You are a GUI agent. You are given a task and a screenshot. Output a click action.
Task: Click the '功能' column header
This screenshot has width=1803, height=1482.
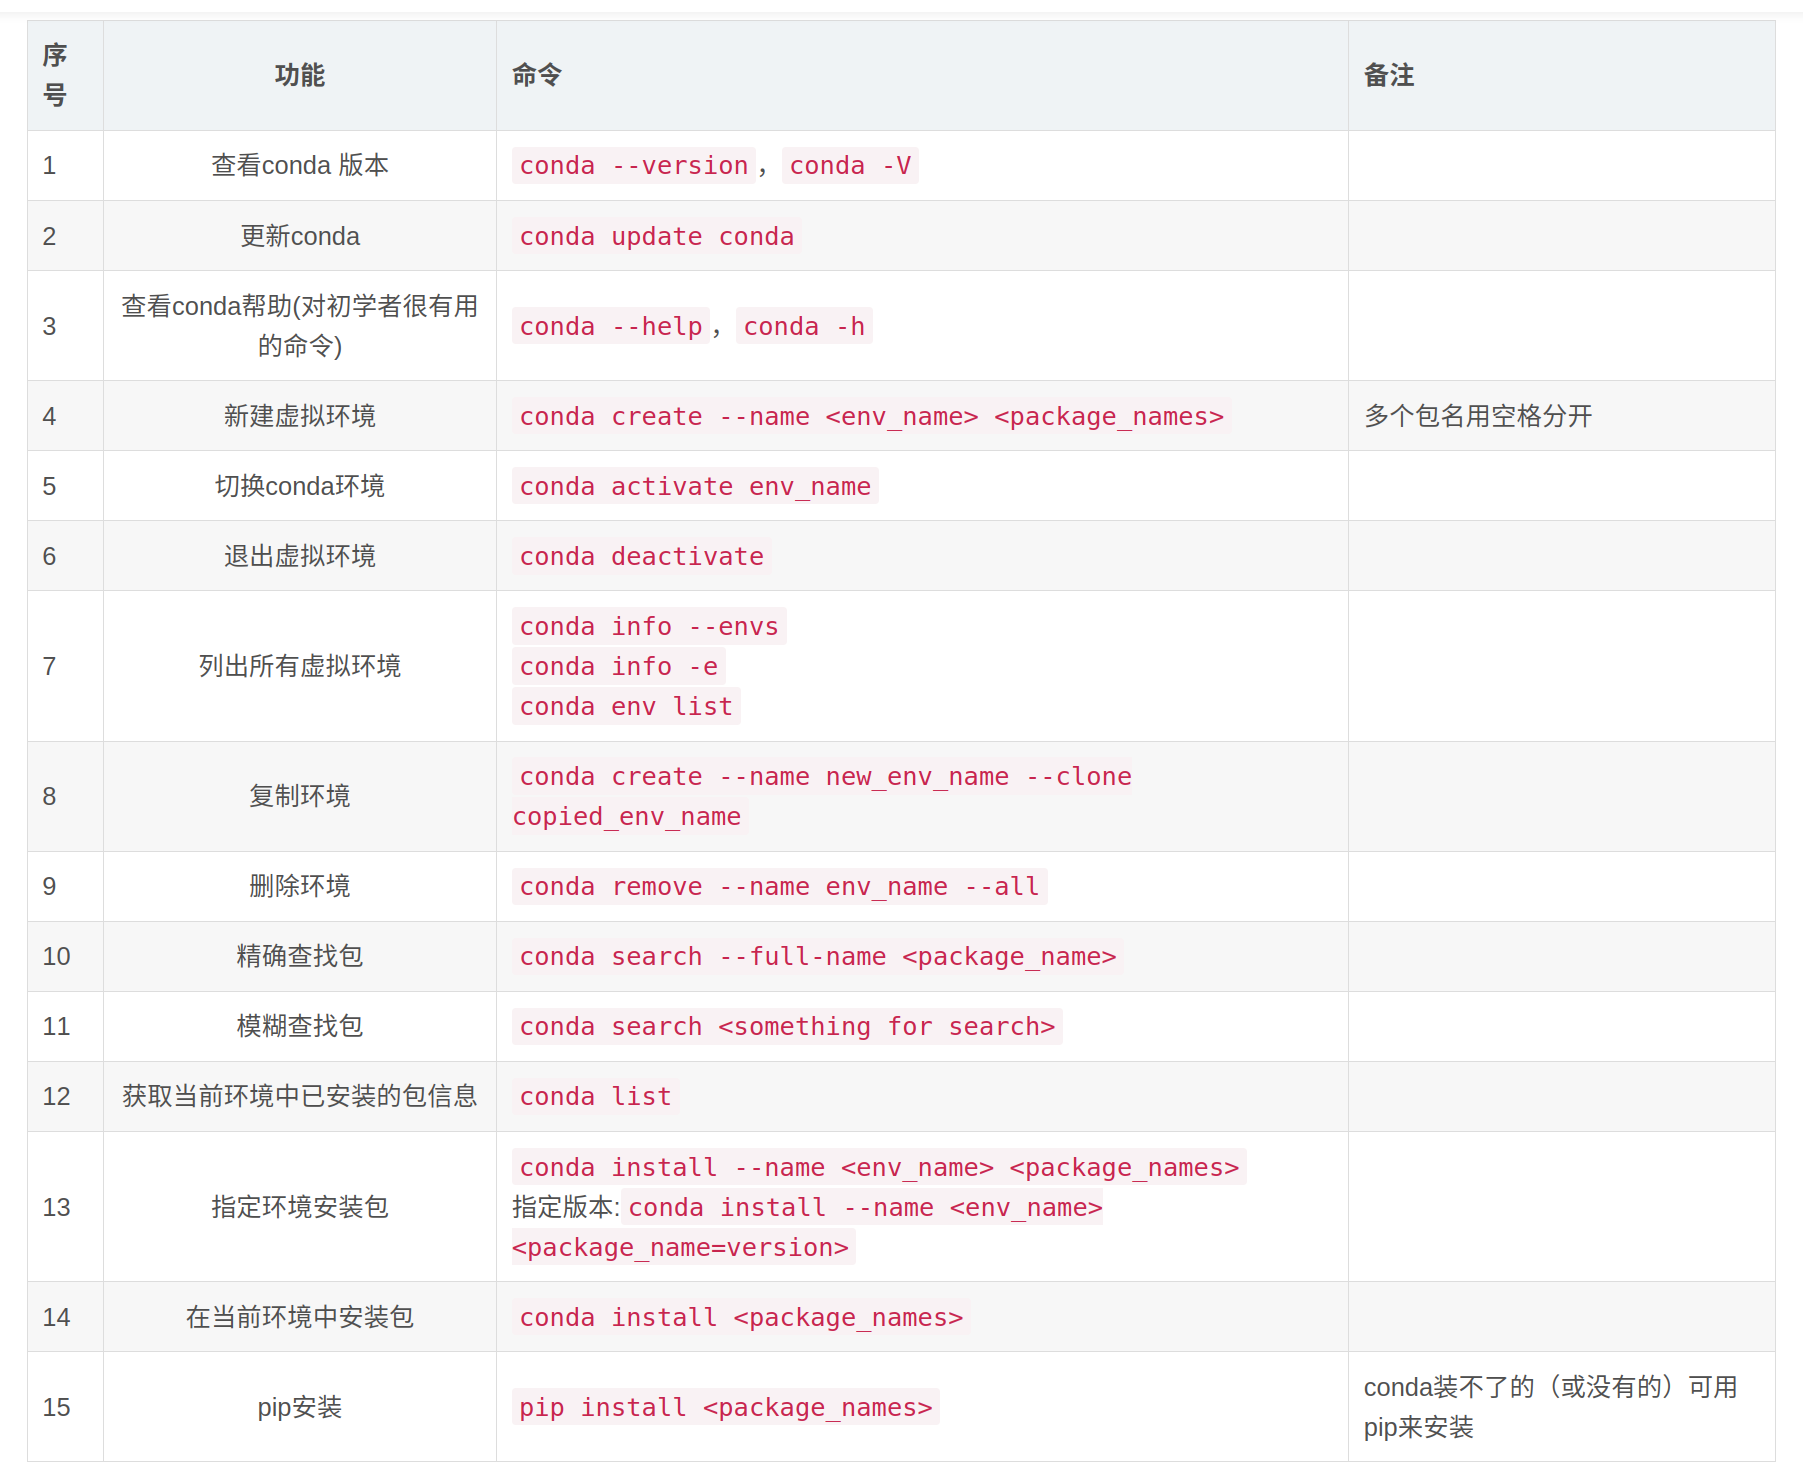point(300,76)
